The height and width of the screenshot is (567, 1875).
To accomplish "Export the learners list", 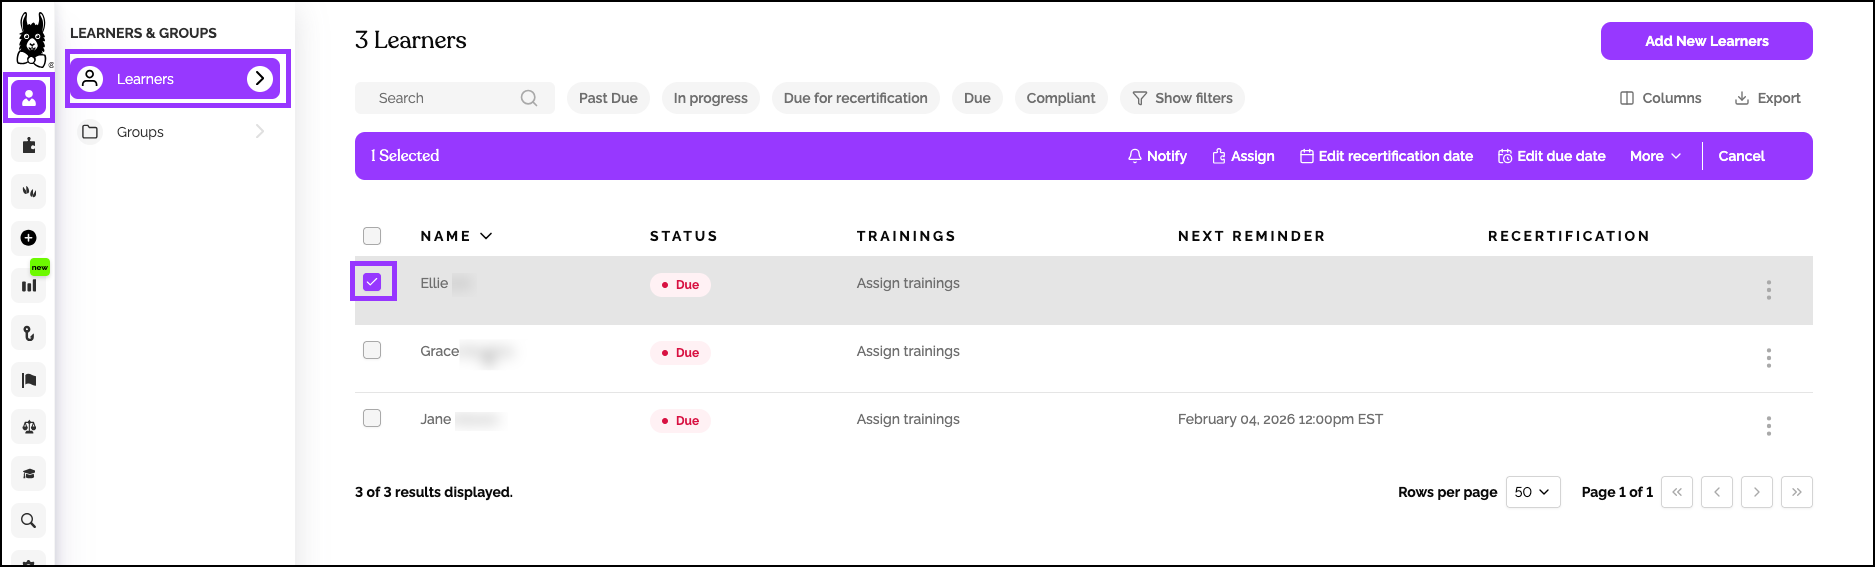I will click(1767, 98).
